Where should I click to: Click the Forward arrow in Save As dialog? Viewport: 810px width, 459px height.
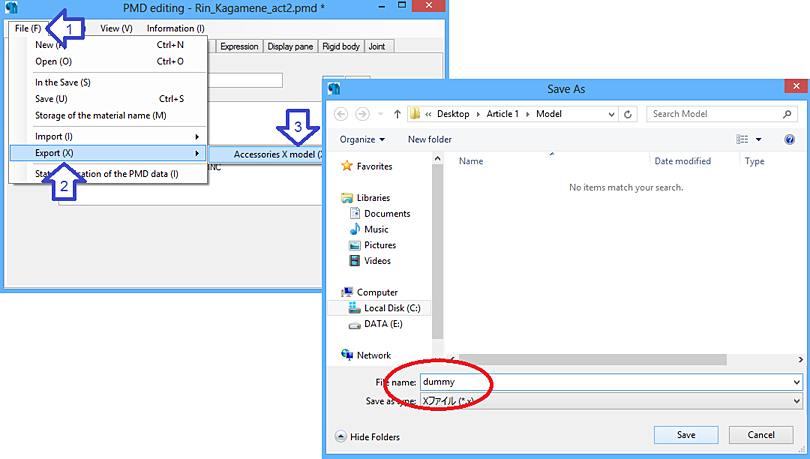(363, 114)
